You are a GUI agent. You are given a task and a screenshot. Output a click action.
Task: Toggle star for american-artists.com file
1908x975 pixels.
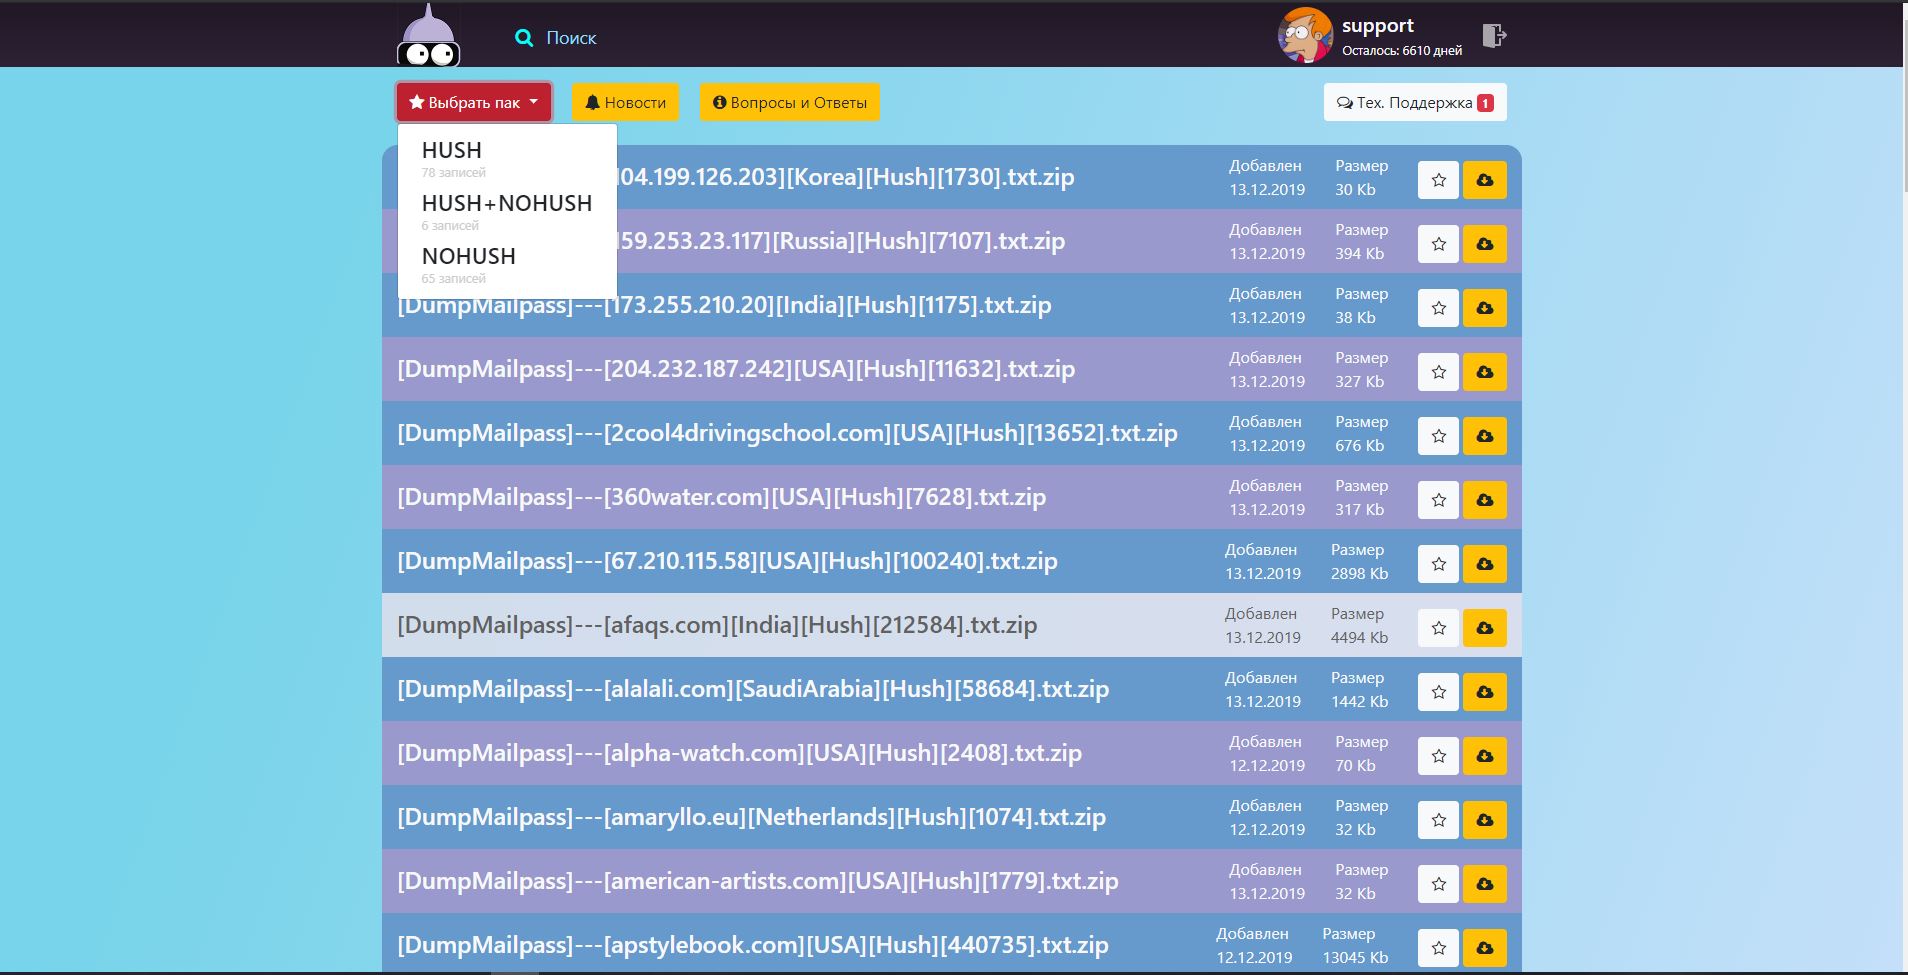[x=1438, y=884]
